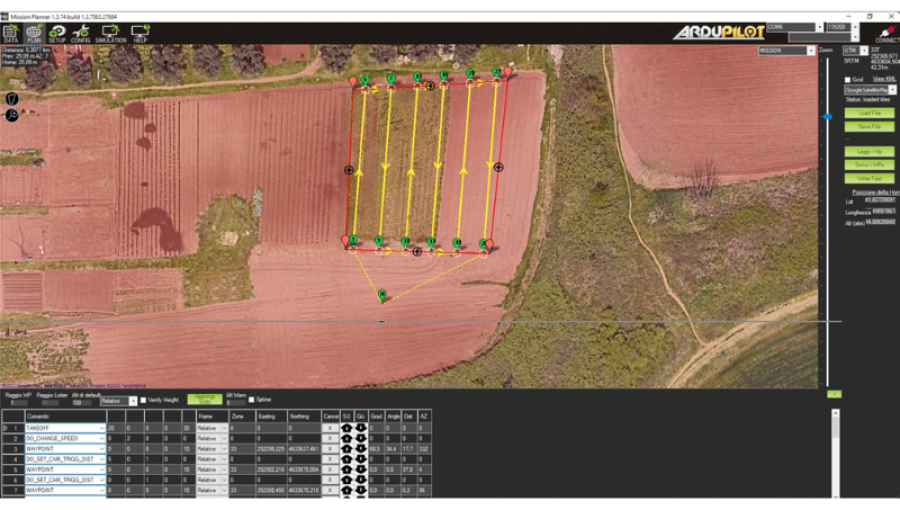Click the small green button below zoom slider
Image resolution: width=900 pixels, height=510 pixels.
coord(834,394)
